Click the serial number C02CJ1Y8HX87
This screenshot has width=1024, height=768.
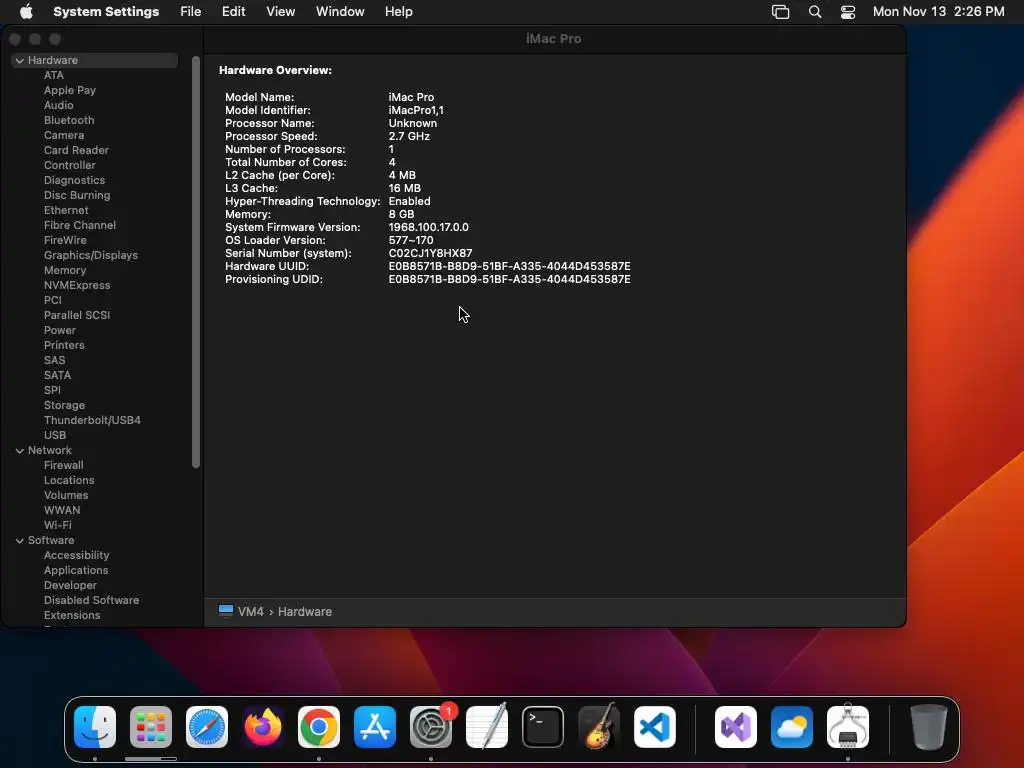(x=430, y=253)
